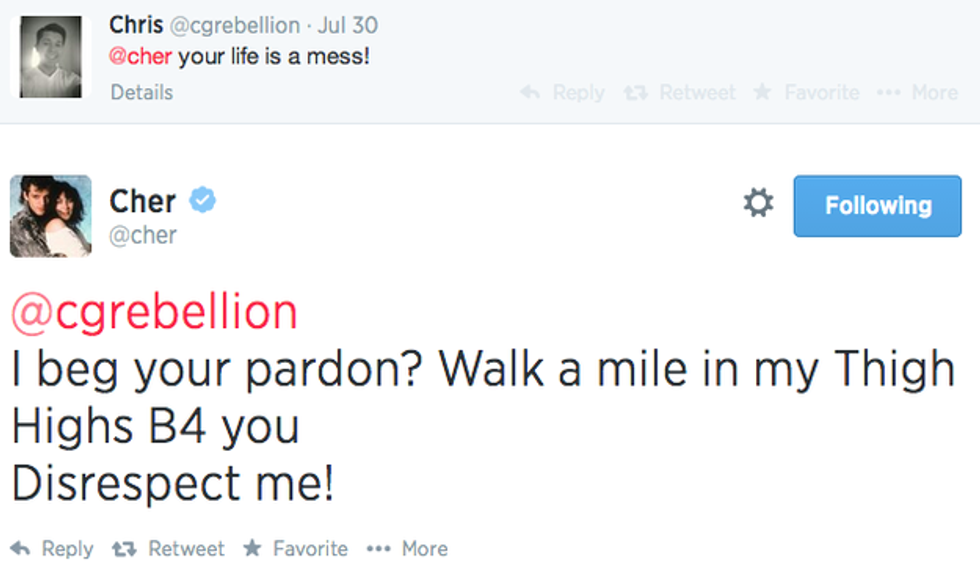Expand Details on Chris's tweet

pyautogui.click(x=141, y=93)
